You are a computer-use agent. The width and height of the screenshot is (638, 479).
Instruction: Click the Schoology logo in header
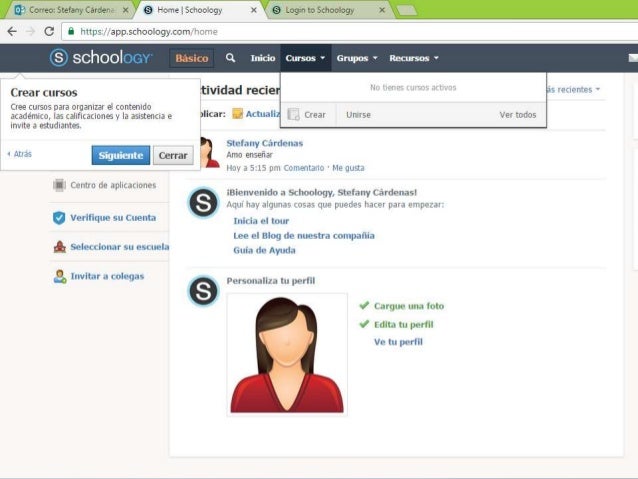click(101, 58)
